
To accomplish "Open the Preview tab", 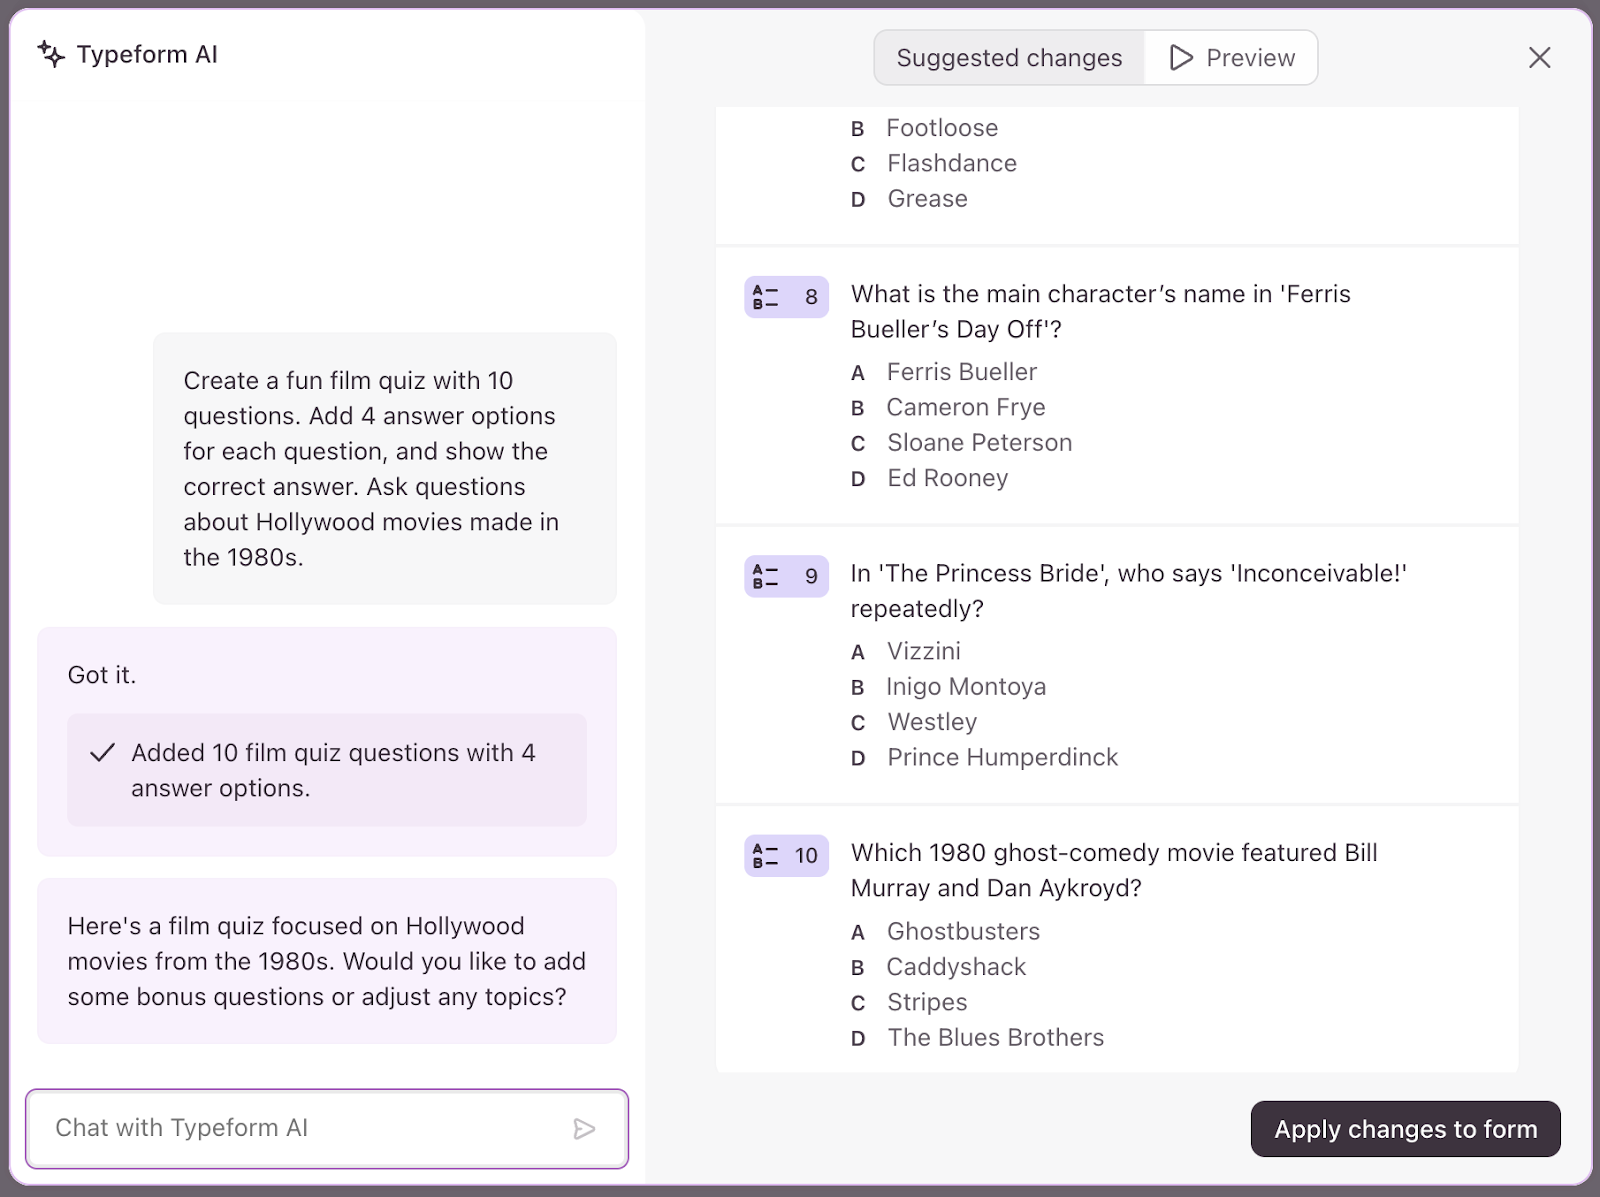I will [x=1232, y=58].
